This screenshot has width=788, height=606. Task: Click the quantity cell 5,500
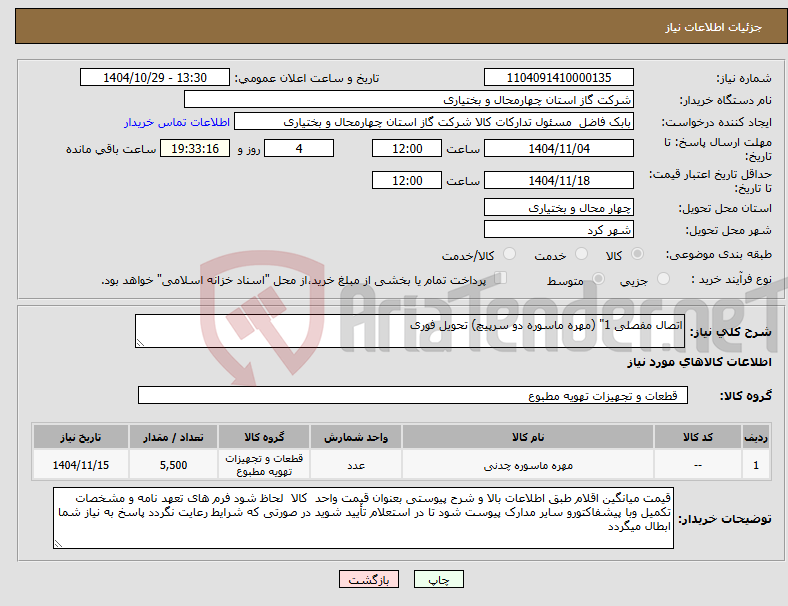[173, 465]
